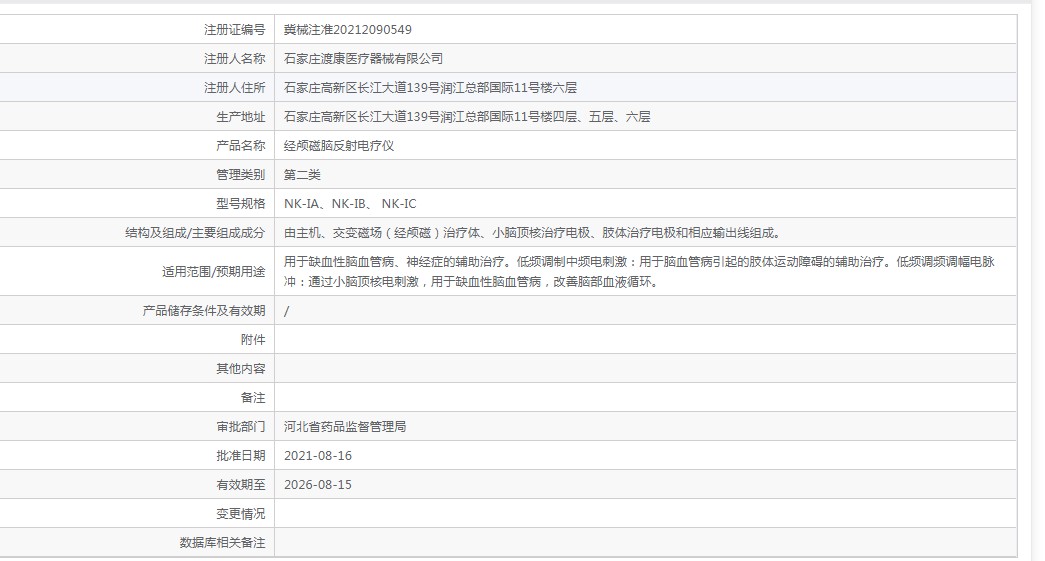Click the 生产地址 label
The image size is (1045, 561).
point(241,117)
